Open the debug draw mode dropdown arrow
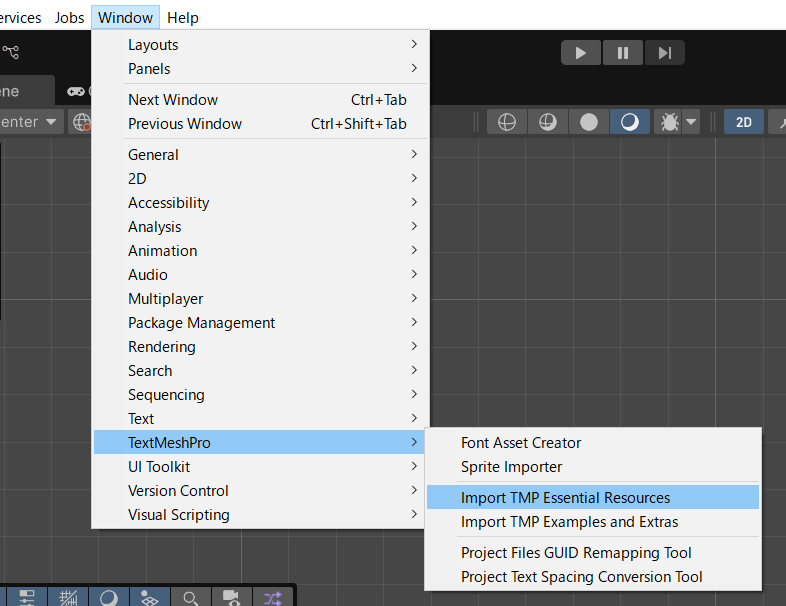 691,122
